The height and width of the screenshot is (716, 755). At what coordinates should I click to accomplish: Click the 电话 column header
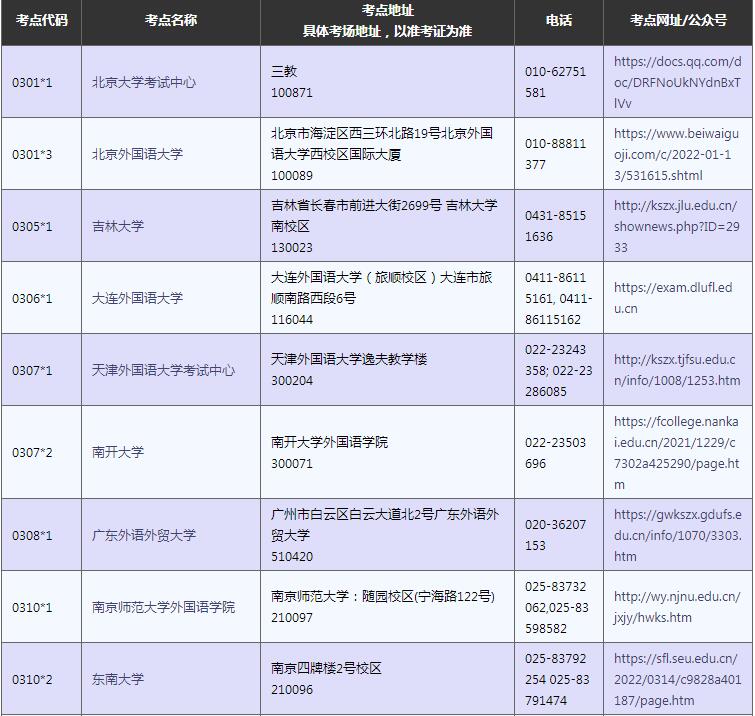point(559,20)
